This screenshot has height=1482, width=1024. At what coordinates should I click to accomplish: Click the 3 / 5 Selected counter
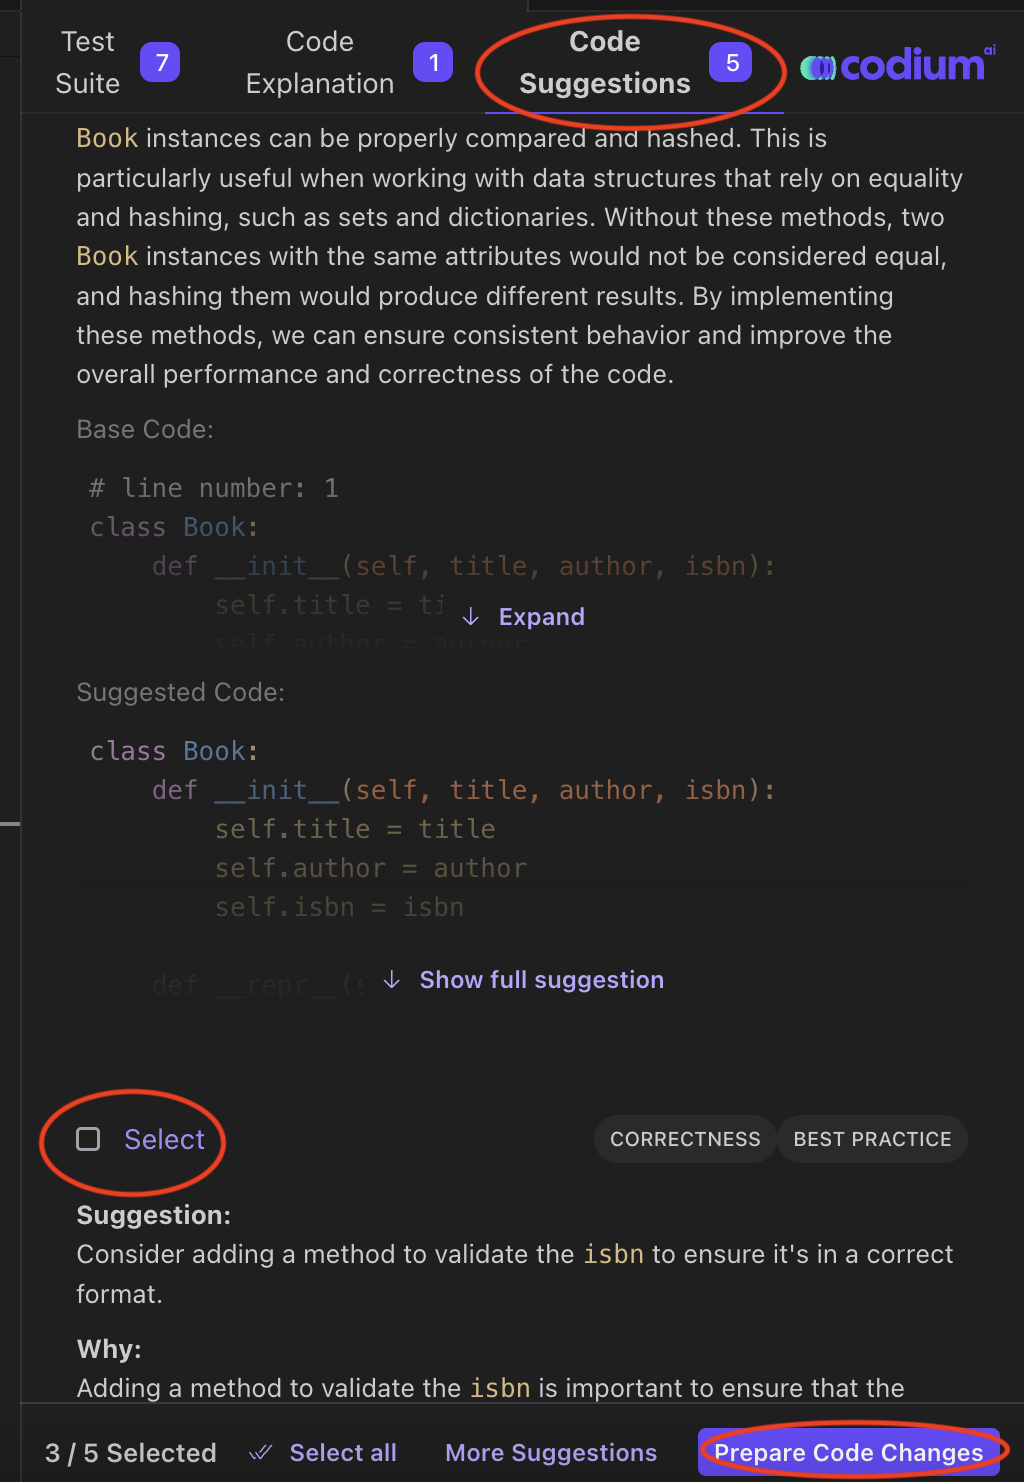(x=131, y=1453)
